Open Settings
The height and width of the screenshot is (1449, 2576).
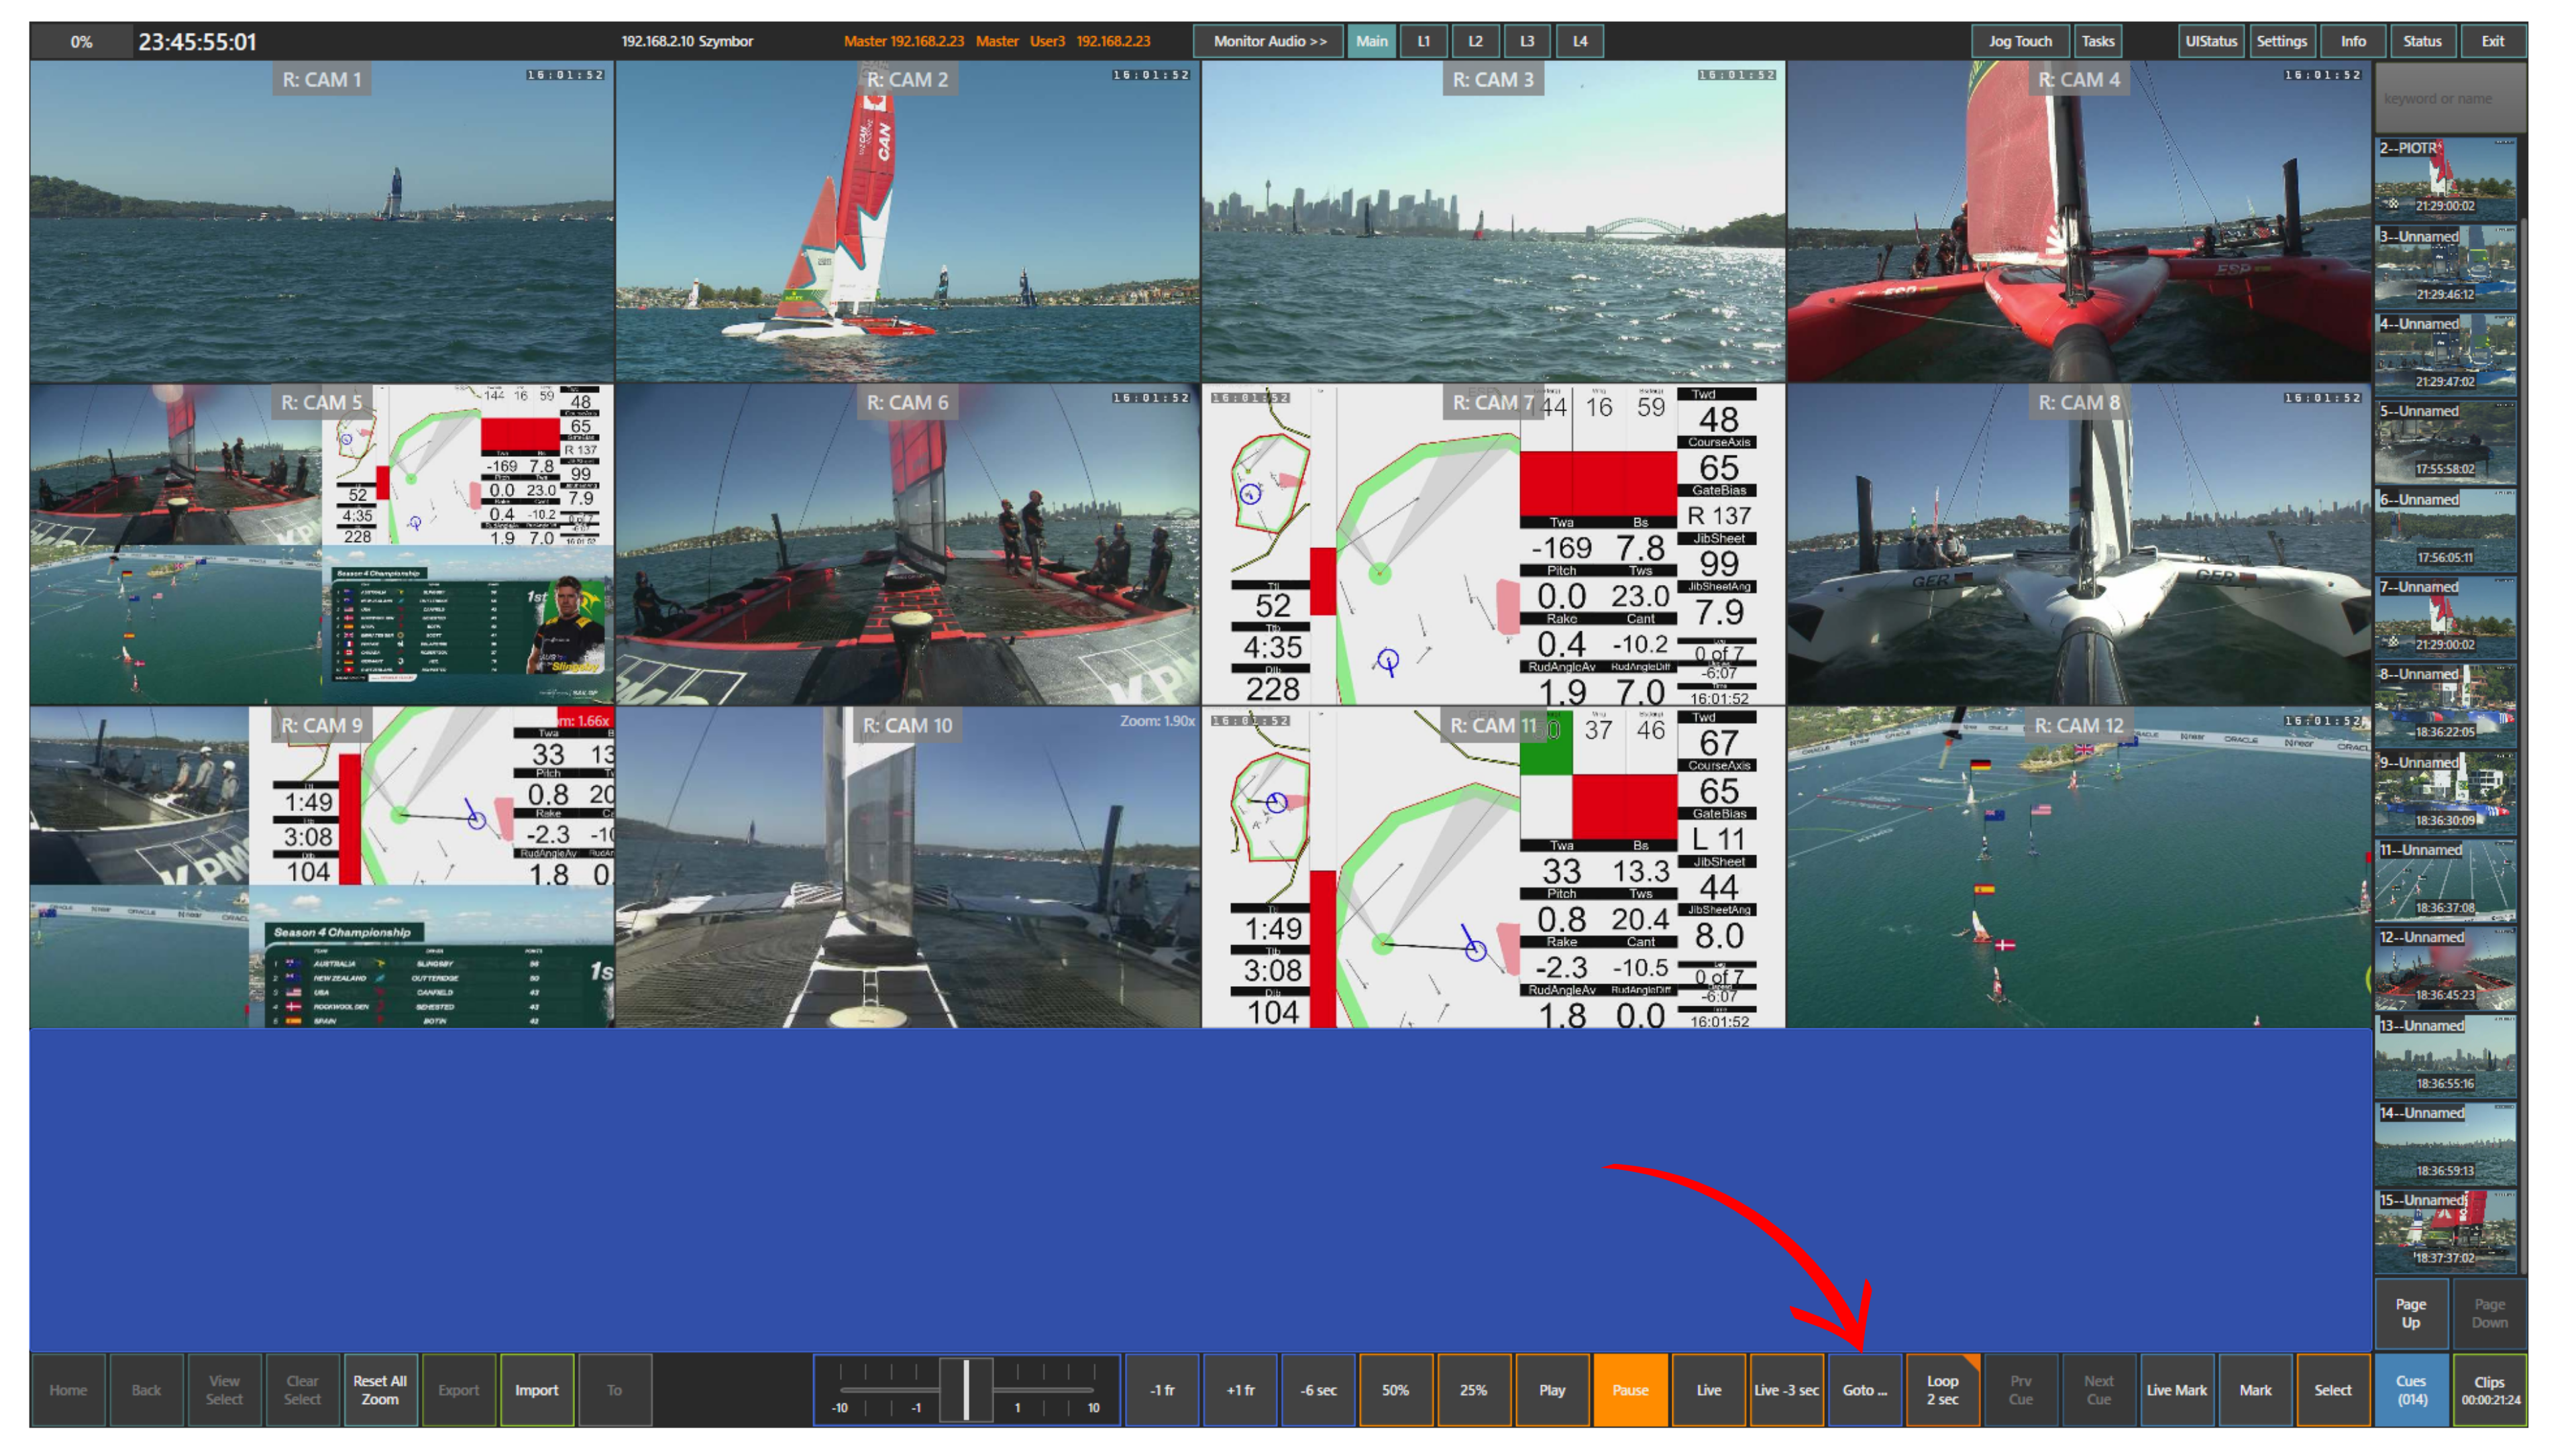coord(2281,41)
